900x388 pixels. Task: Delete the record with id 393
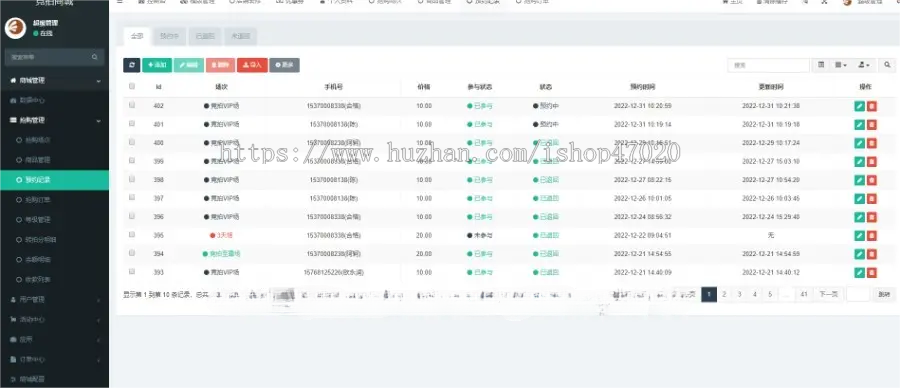pos(872,273)
